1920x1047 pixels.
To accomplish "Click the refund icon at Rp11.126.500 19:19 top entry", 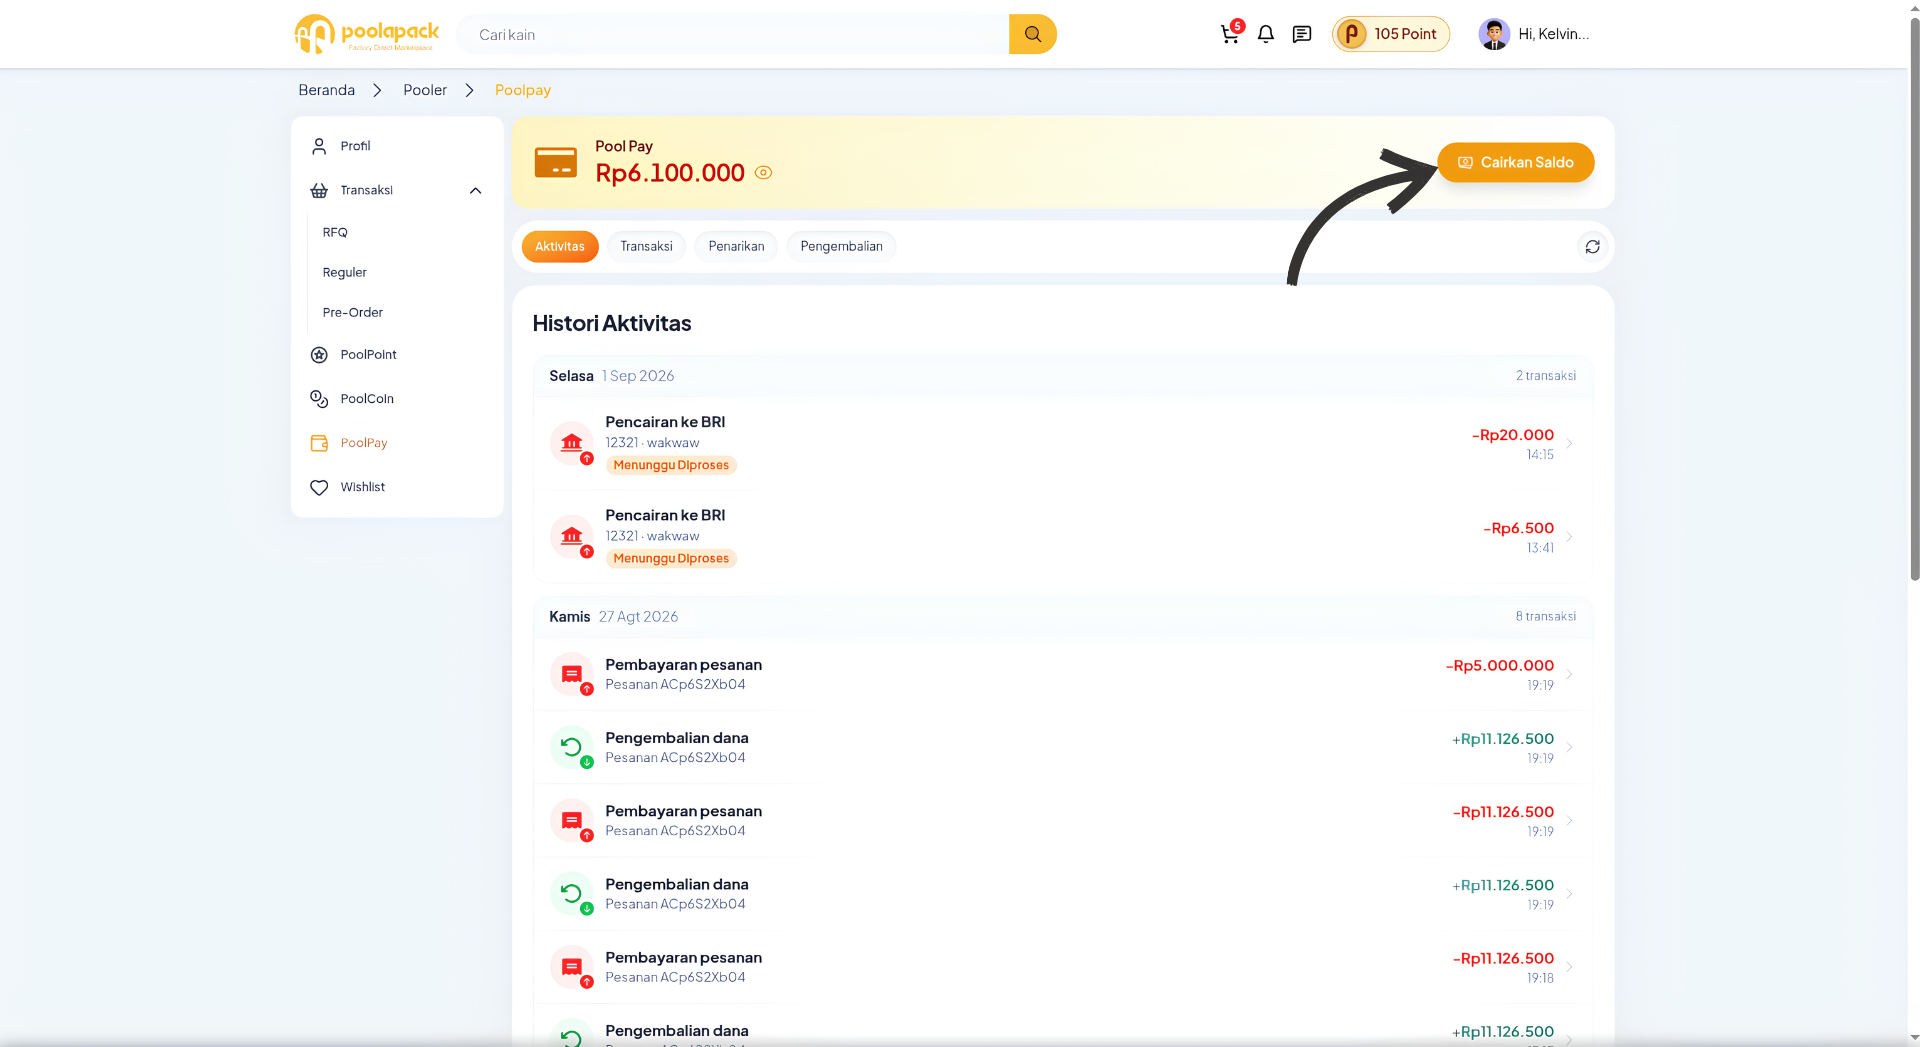I will pos(572,747).
